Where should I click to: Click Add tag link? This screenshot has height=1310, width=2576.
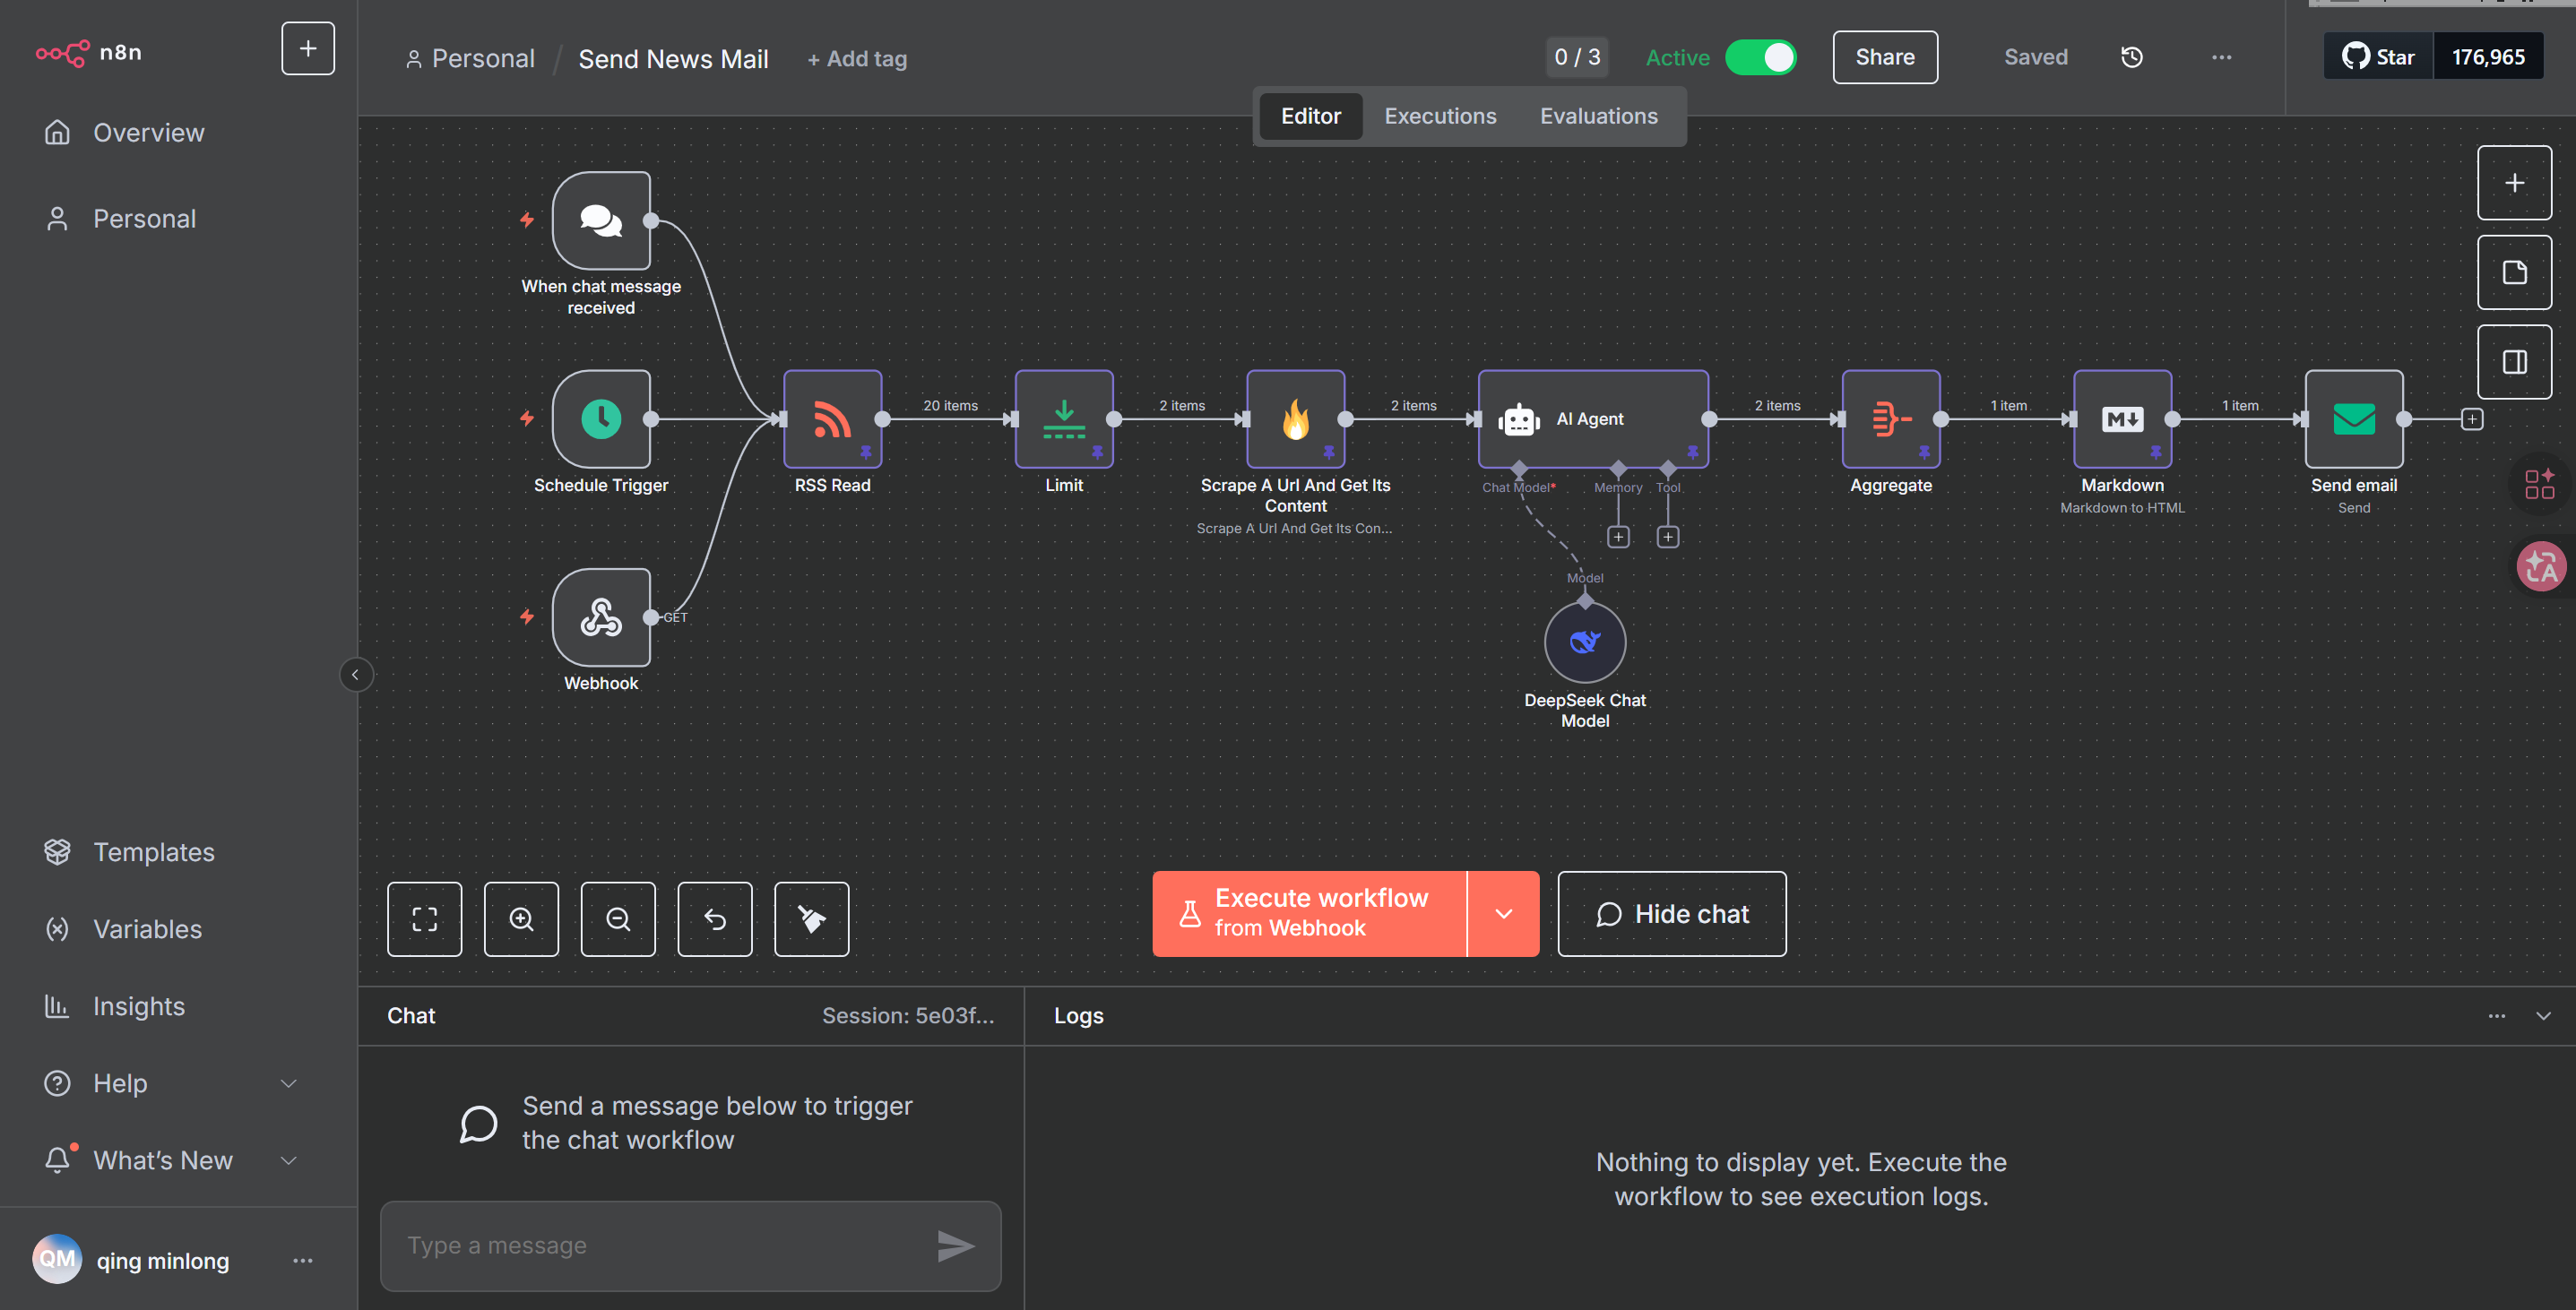857,59
